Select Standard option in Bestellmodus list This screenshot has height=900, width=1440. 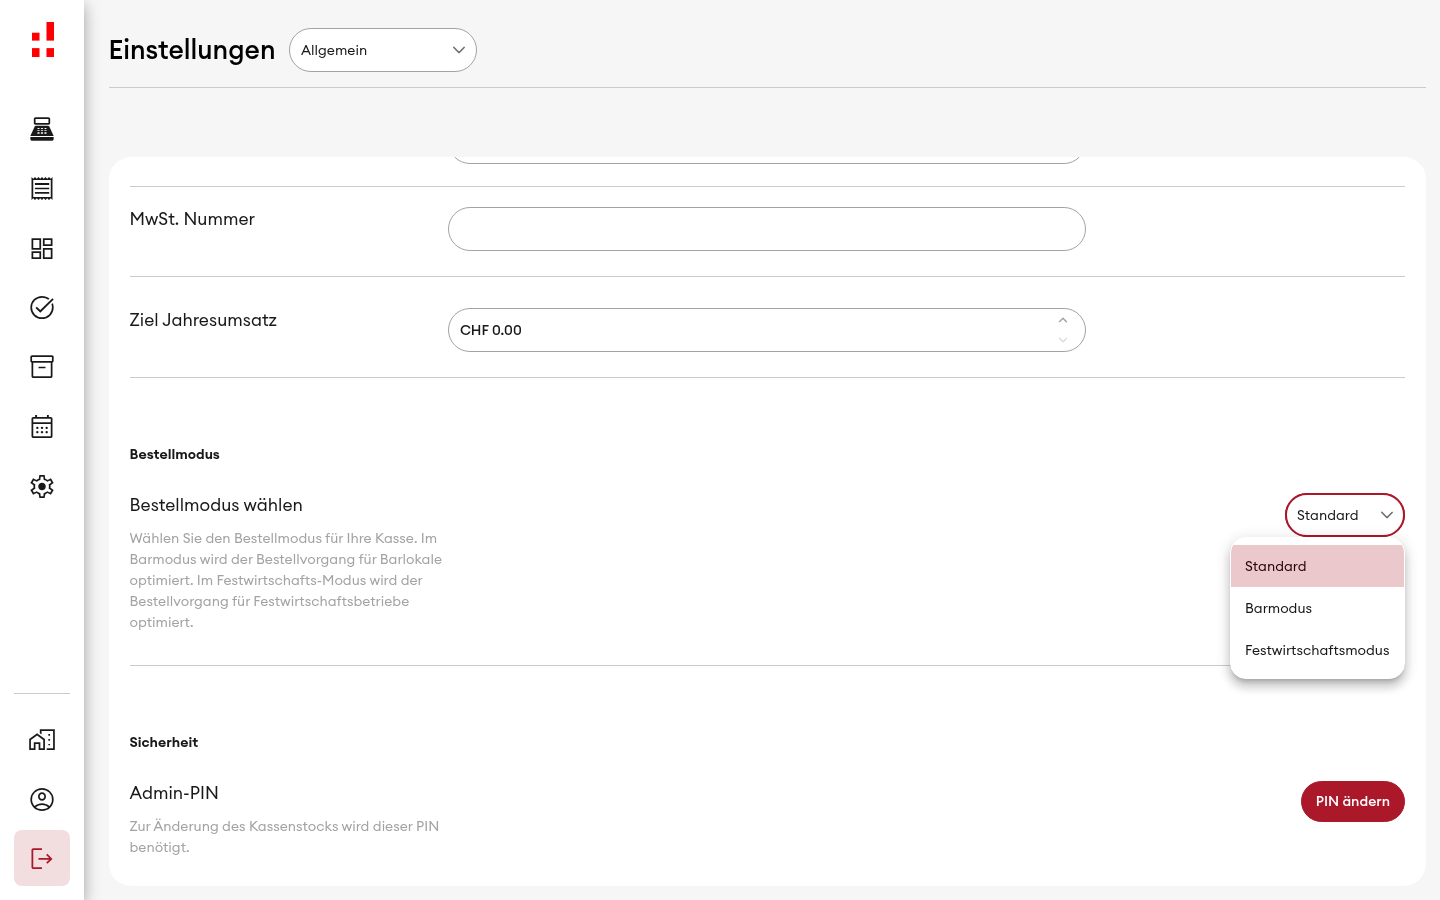point(1317,566)
